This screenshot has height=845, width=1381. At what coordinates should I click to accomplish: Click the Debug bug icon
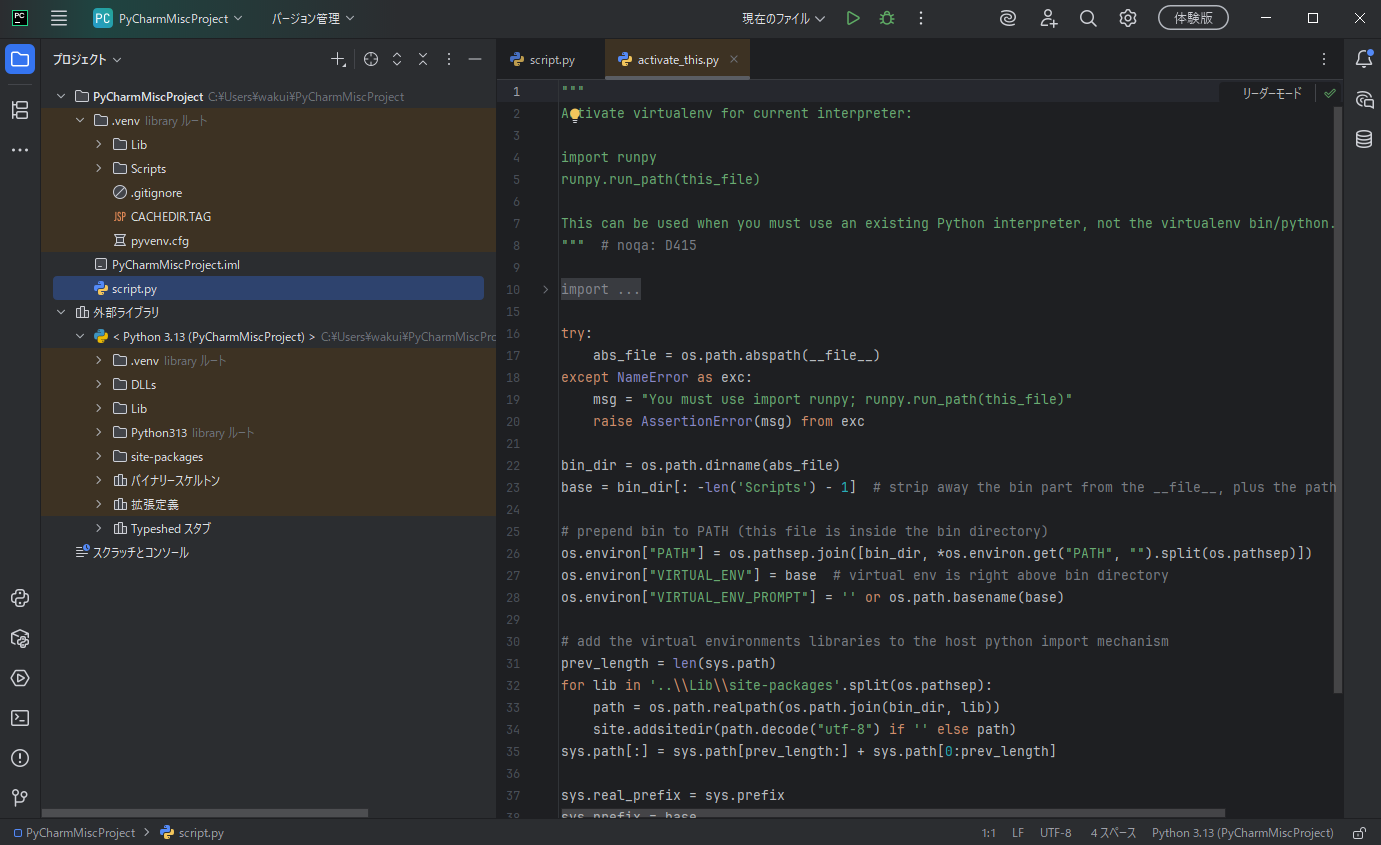point(886,18)
